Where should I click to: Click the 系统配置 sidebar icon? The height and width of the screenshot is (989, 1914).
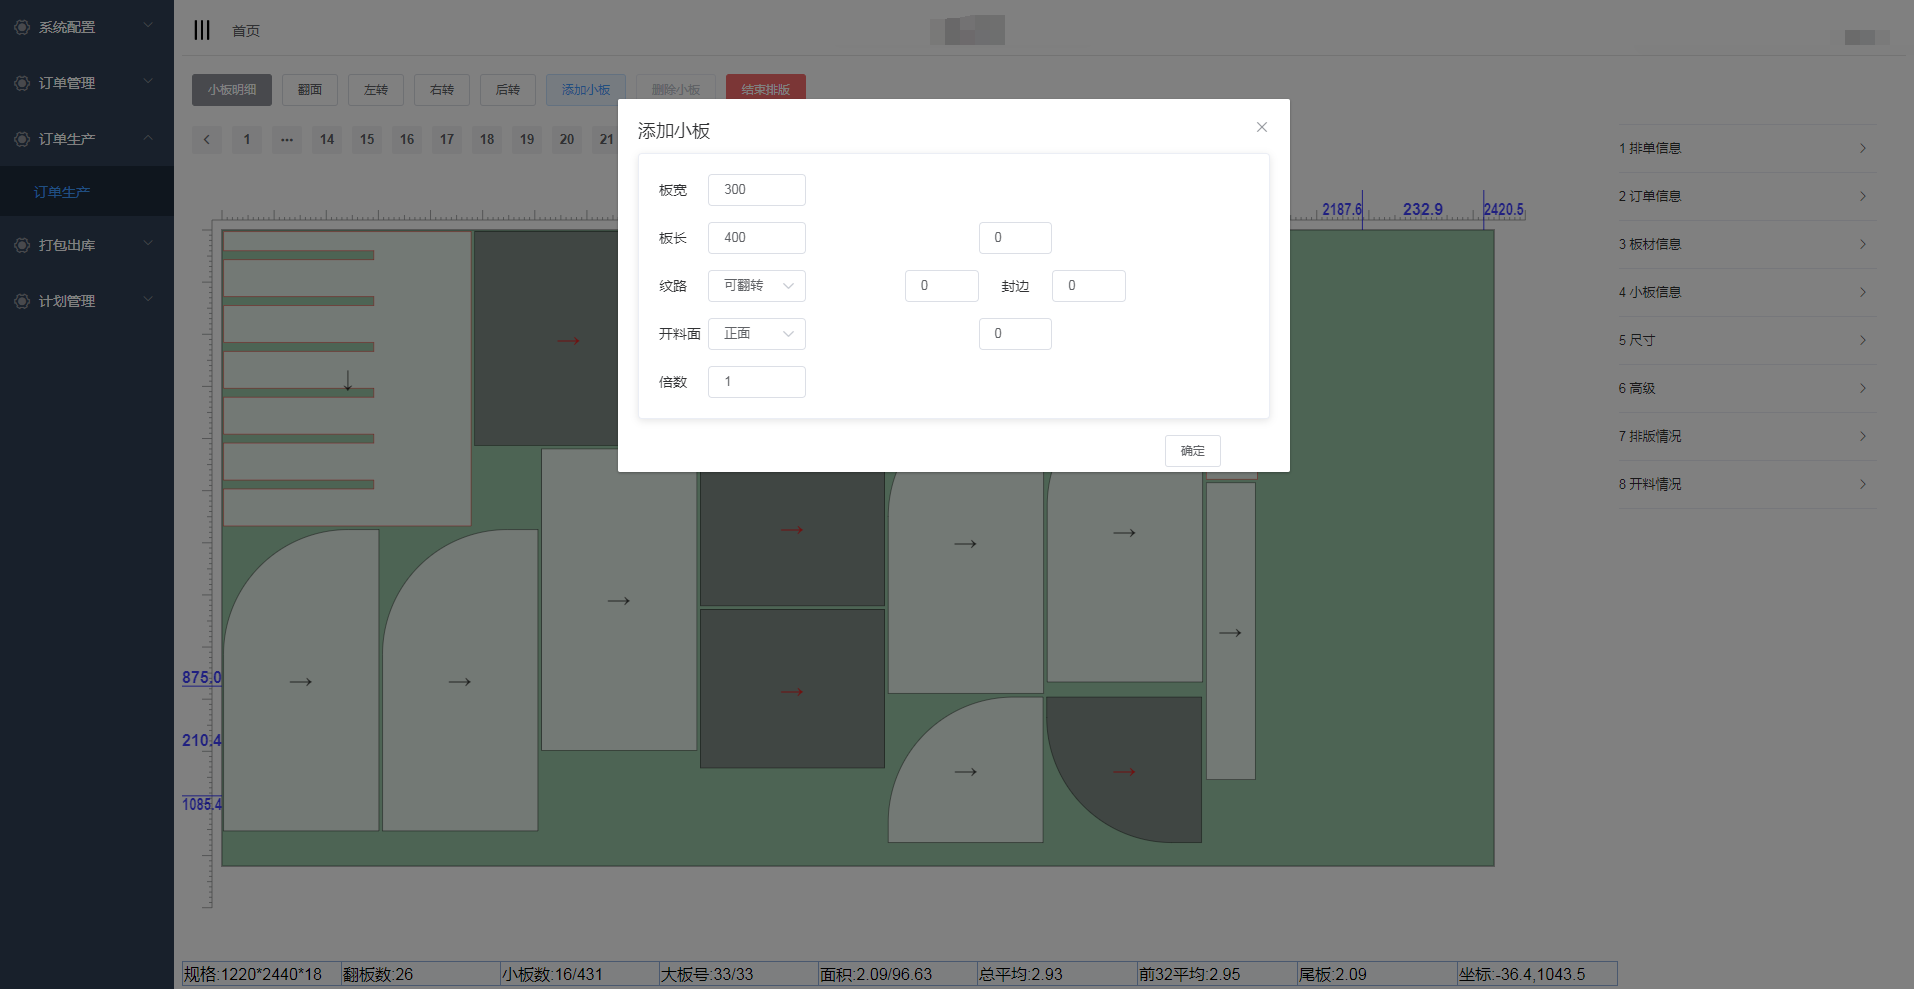click(x=22, y=27)
